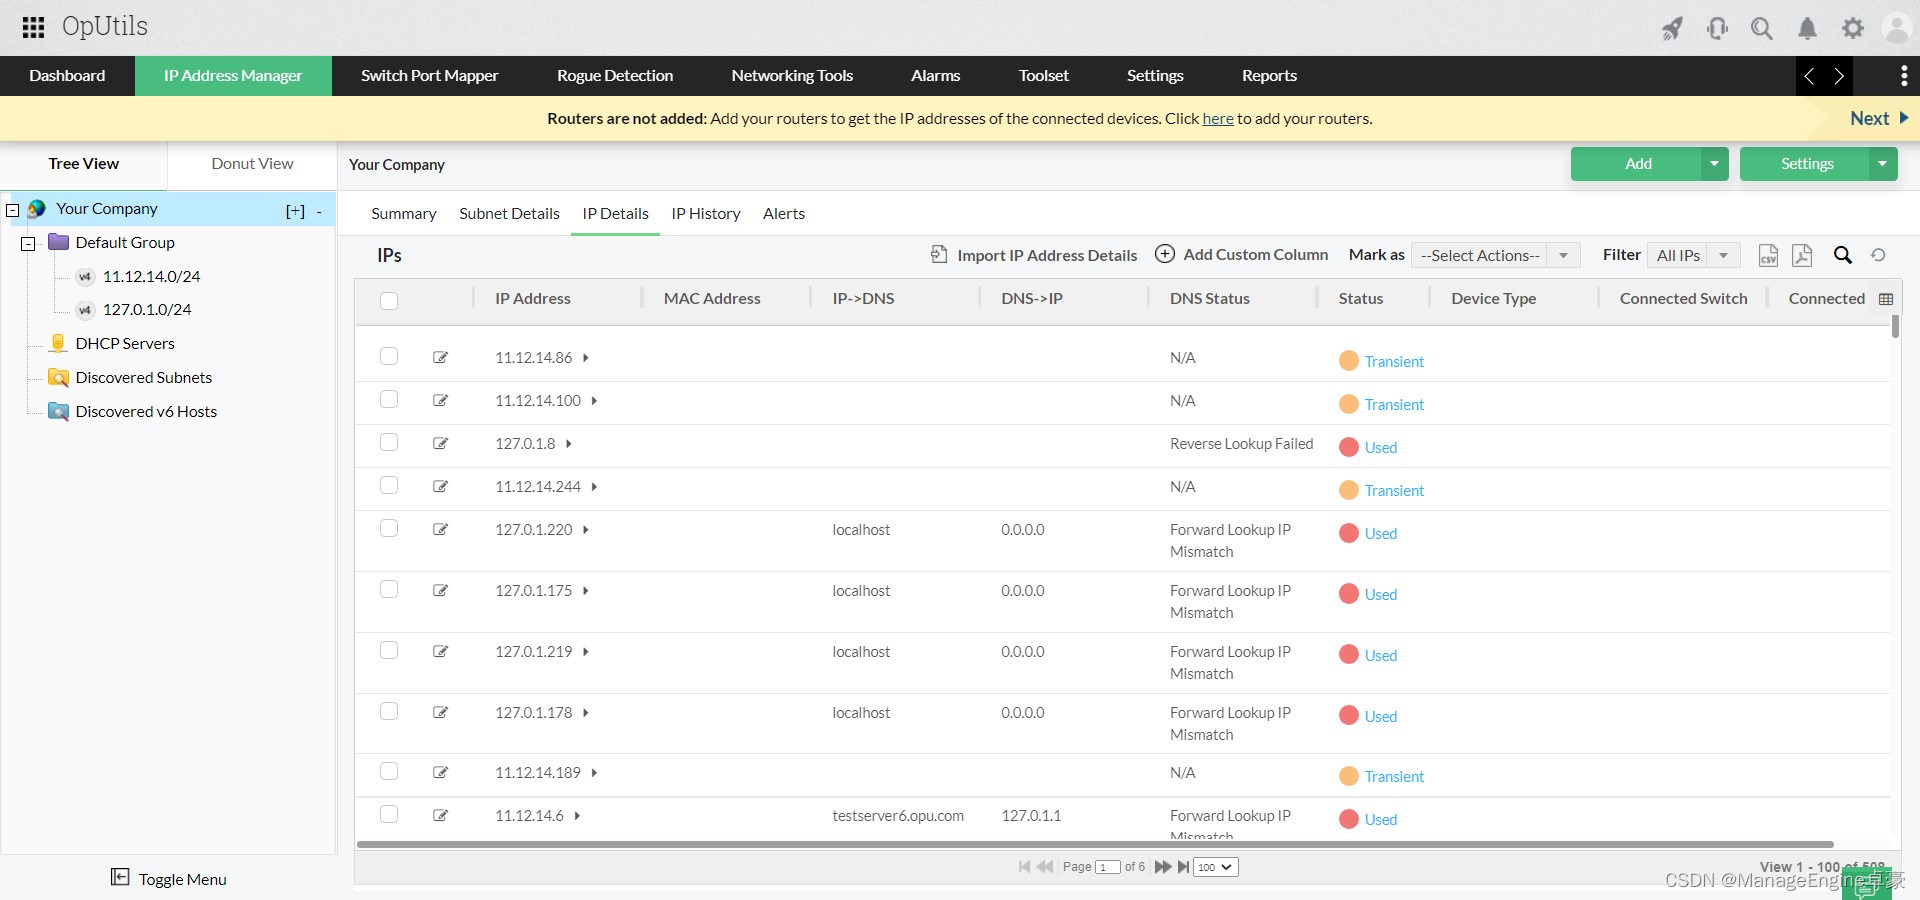Screen dimensions: 1920x900
Task: Click the page number input field
Action: point(1107,867)
